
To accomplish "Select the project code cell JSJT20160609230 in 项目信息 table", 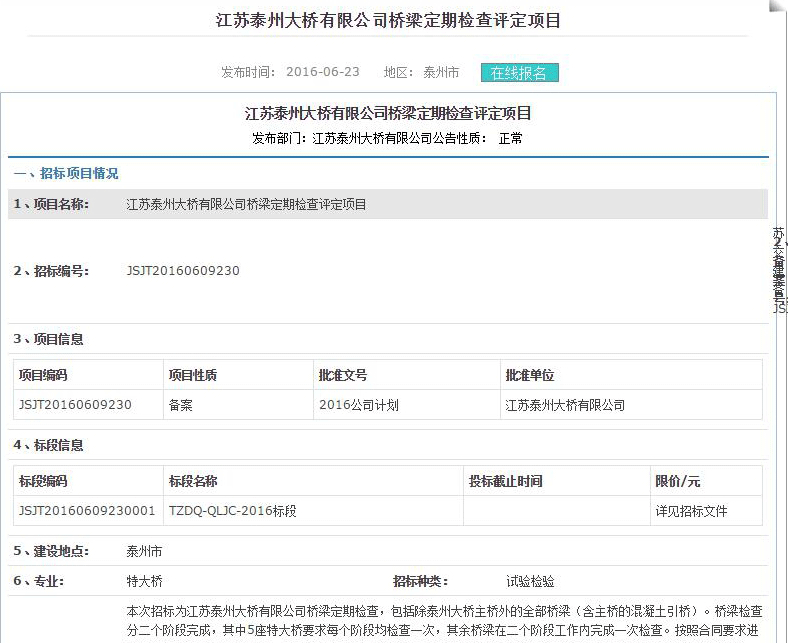I will 75,405.
